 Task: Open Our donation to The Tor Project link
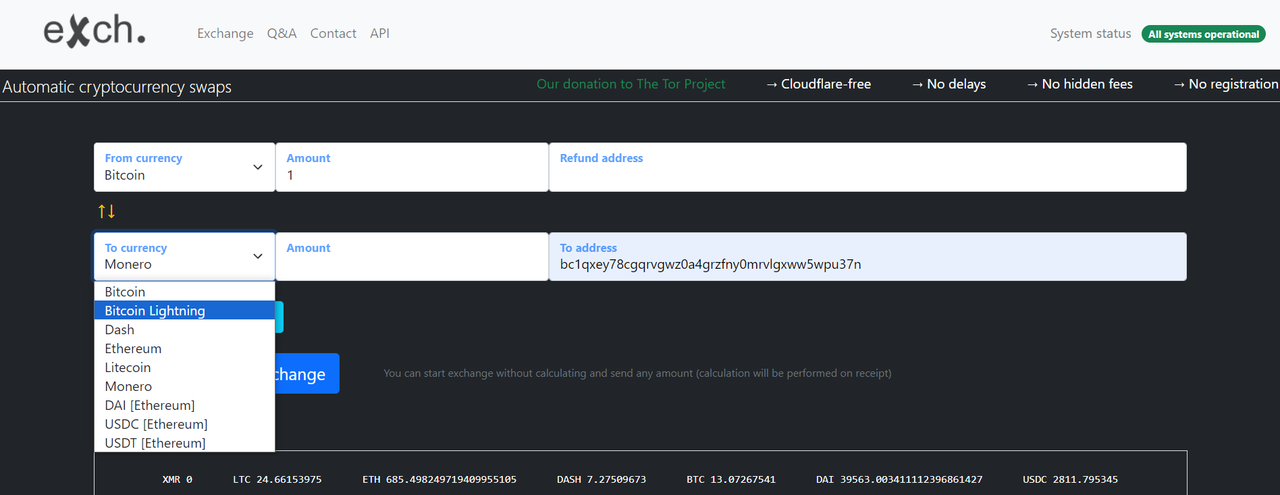pyautogui.click(x=631, y=84)
